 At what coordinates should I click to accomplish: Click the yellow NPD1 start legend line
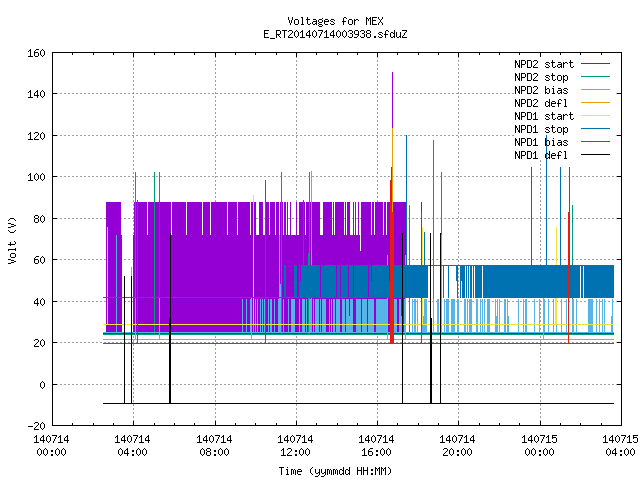pyautogui.click(x=595, y=116)
